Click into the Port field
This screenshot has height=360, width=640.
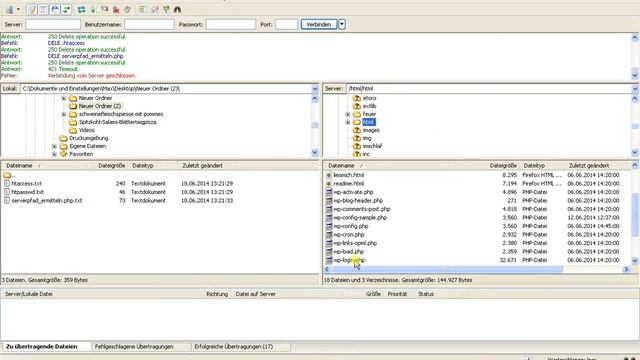[x=286, y=24]
